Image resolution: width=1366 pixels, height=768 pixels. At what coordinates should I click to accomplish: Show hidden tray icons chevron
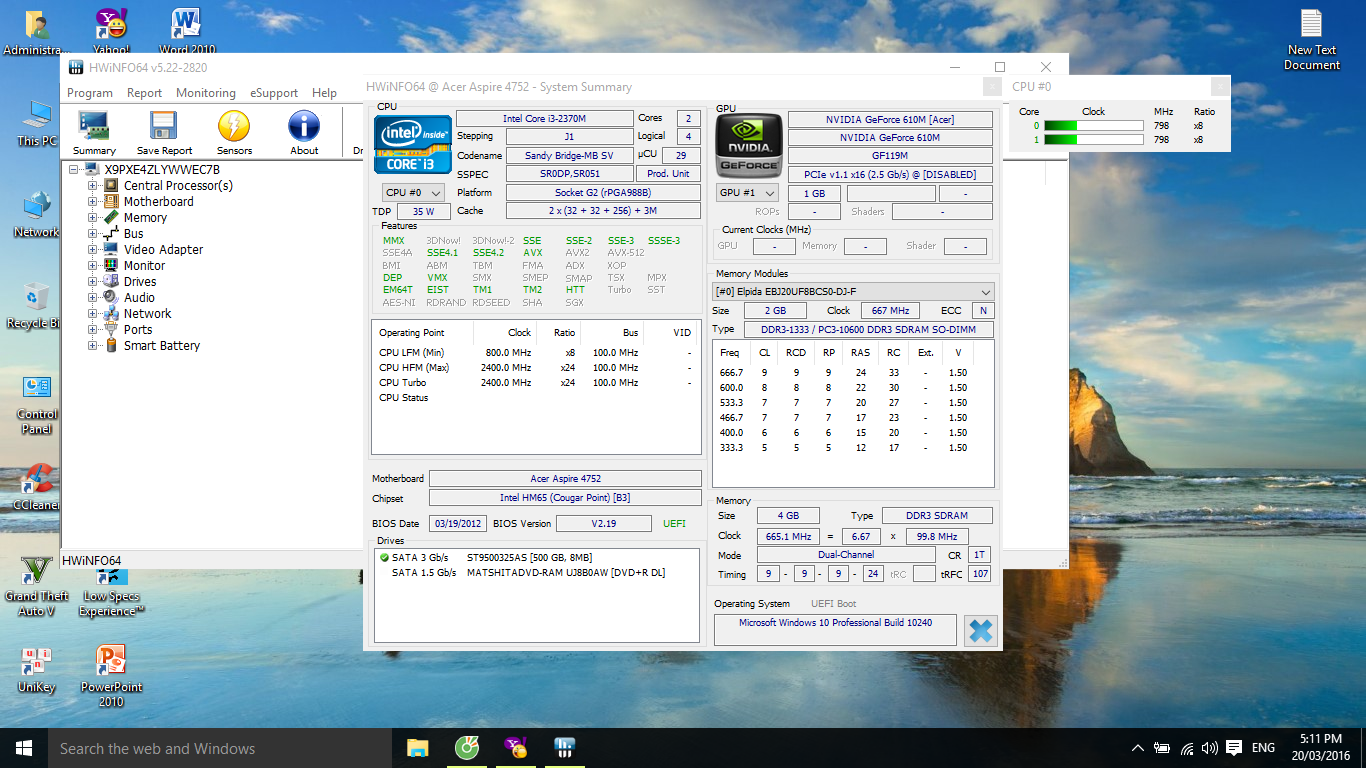tap(1138, 748)
